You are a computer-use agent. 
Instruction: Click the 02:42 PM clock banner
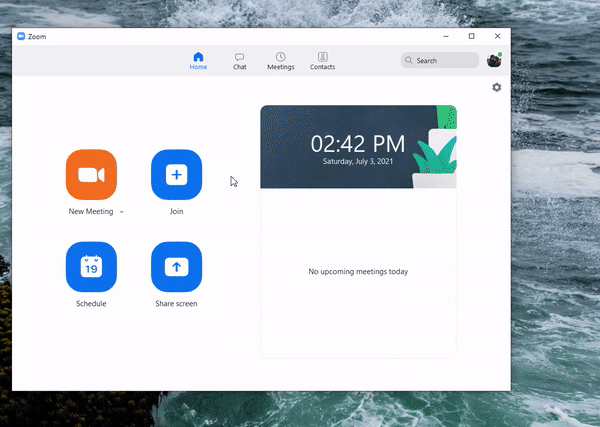point(358,141)
